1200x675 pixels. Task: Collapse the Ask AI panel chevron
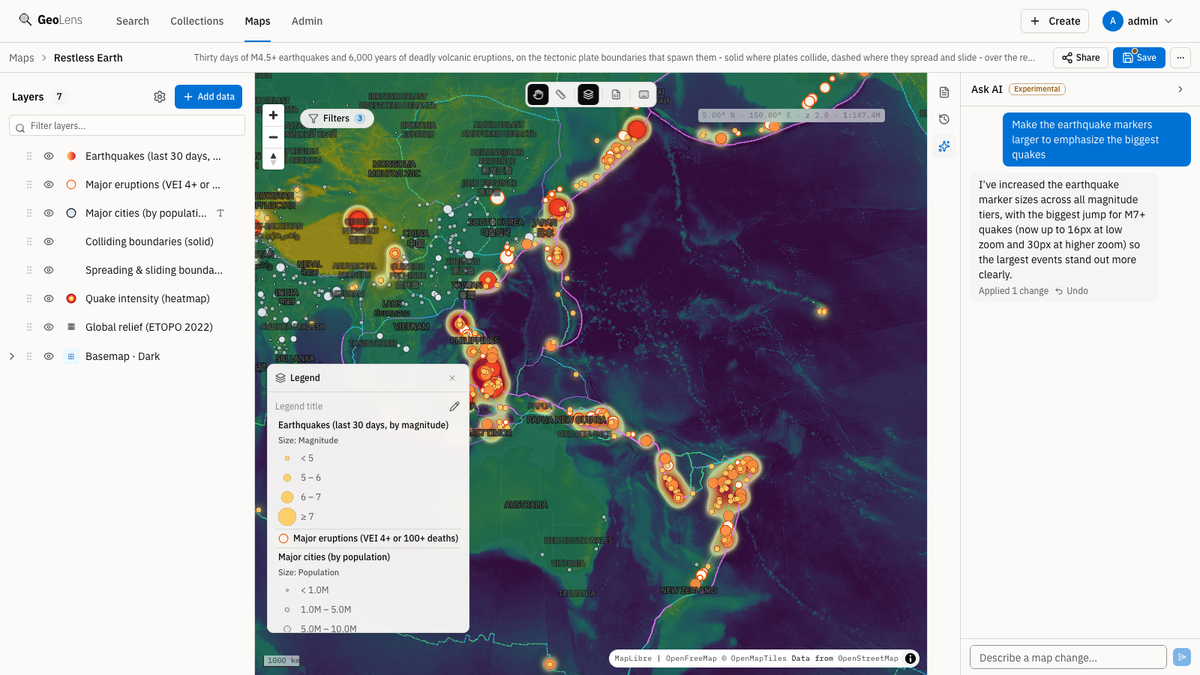pos(1180,89)
